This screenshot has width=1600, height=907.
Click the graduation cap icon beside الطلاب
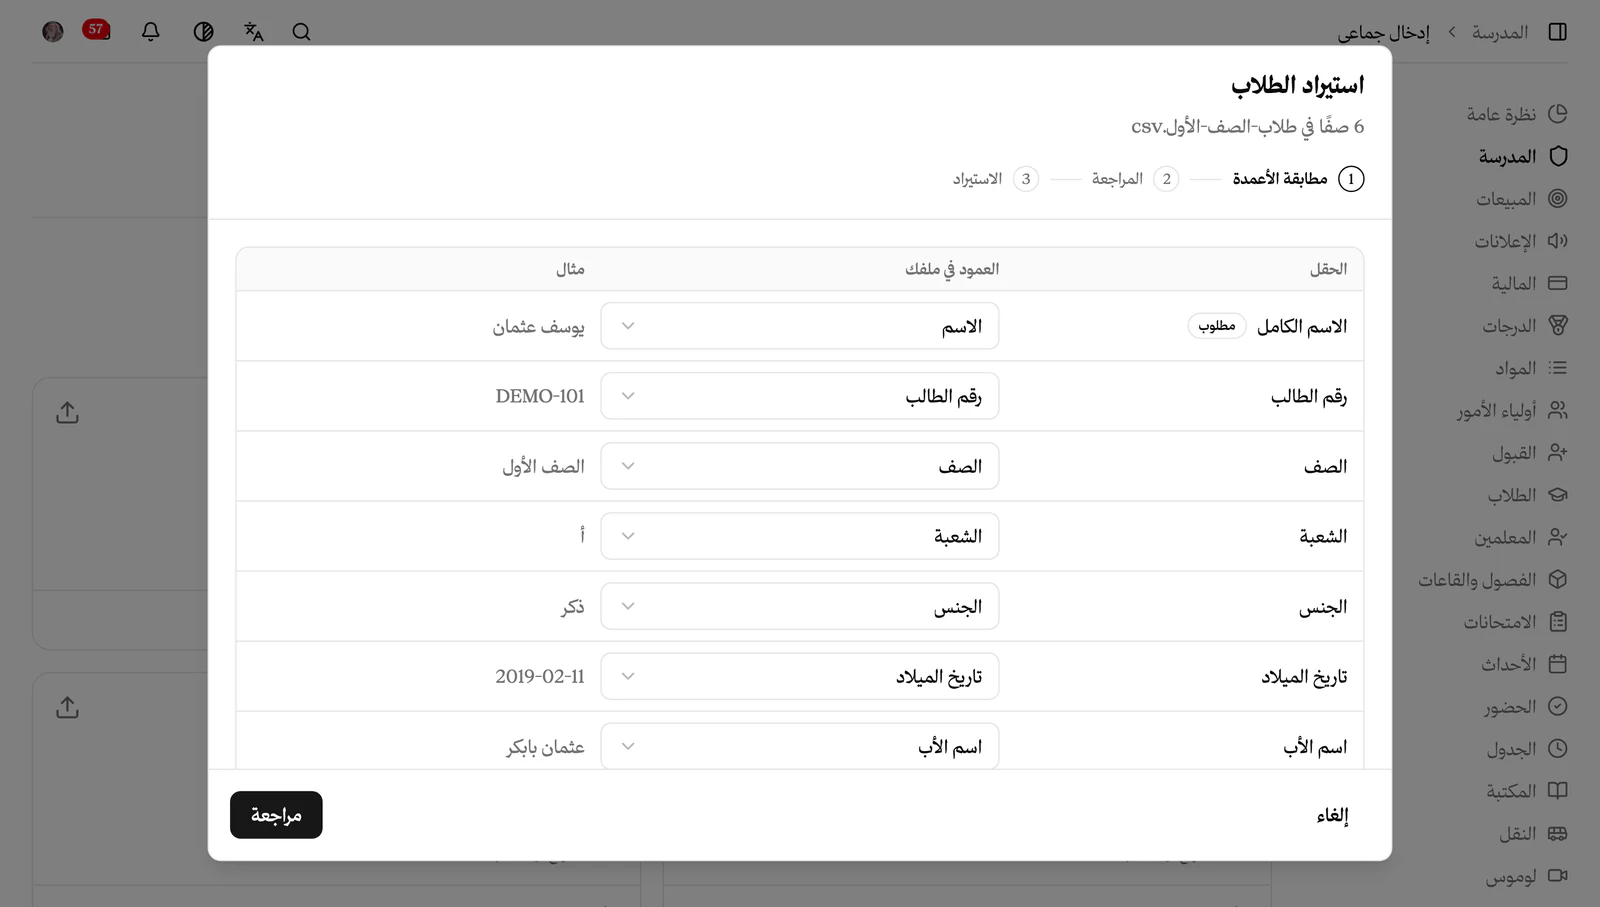click(1557, 495)
